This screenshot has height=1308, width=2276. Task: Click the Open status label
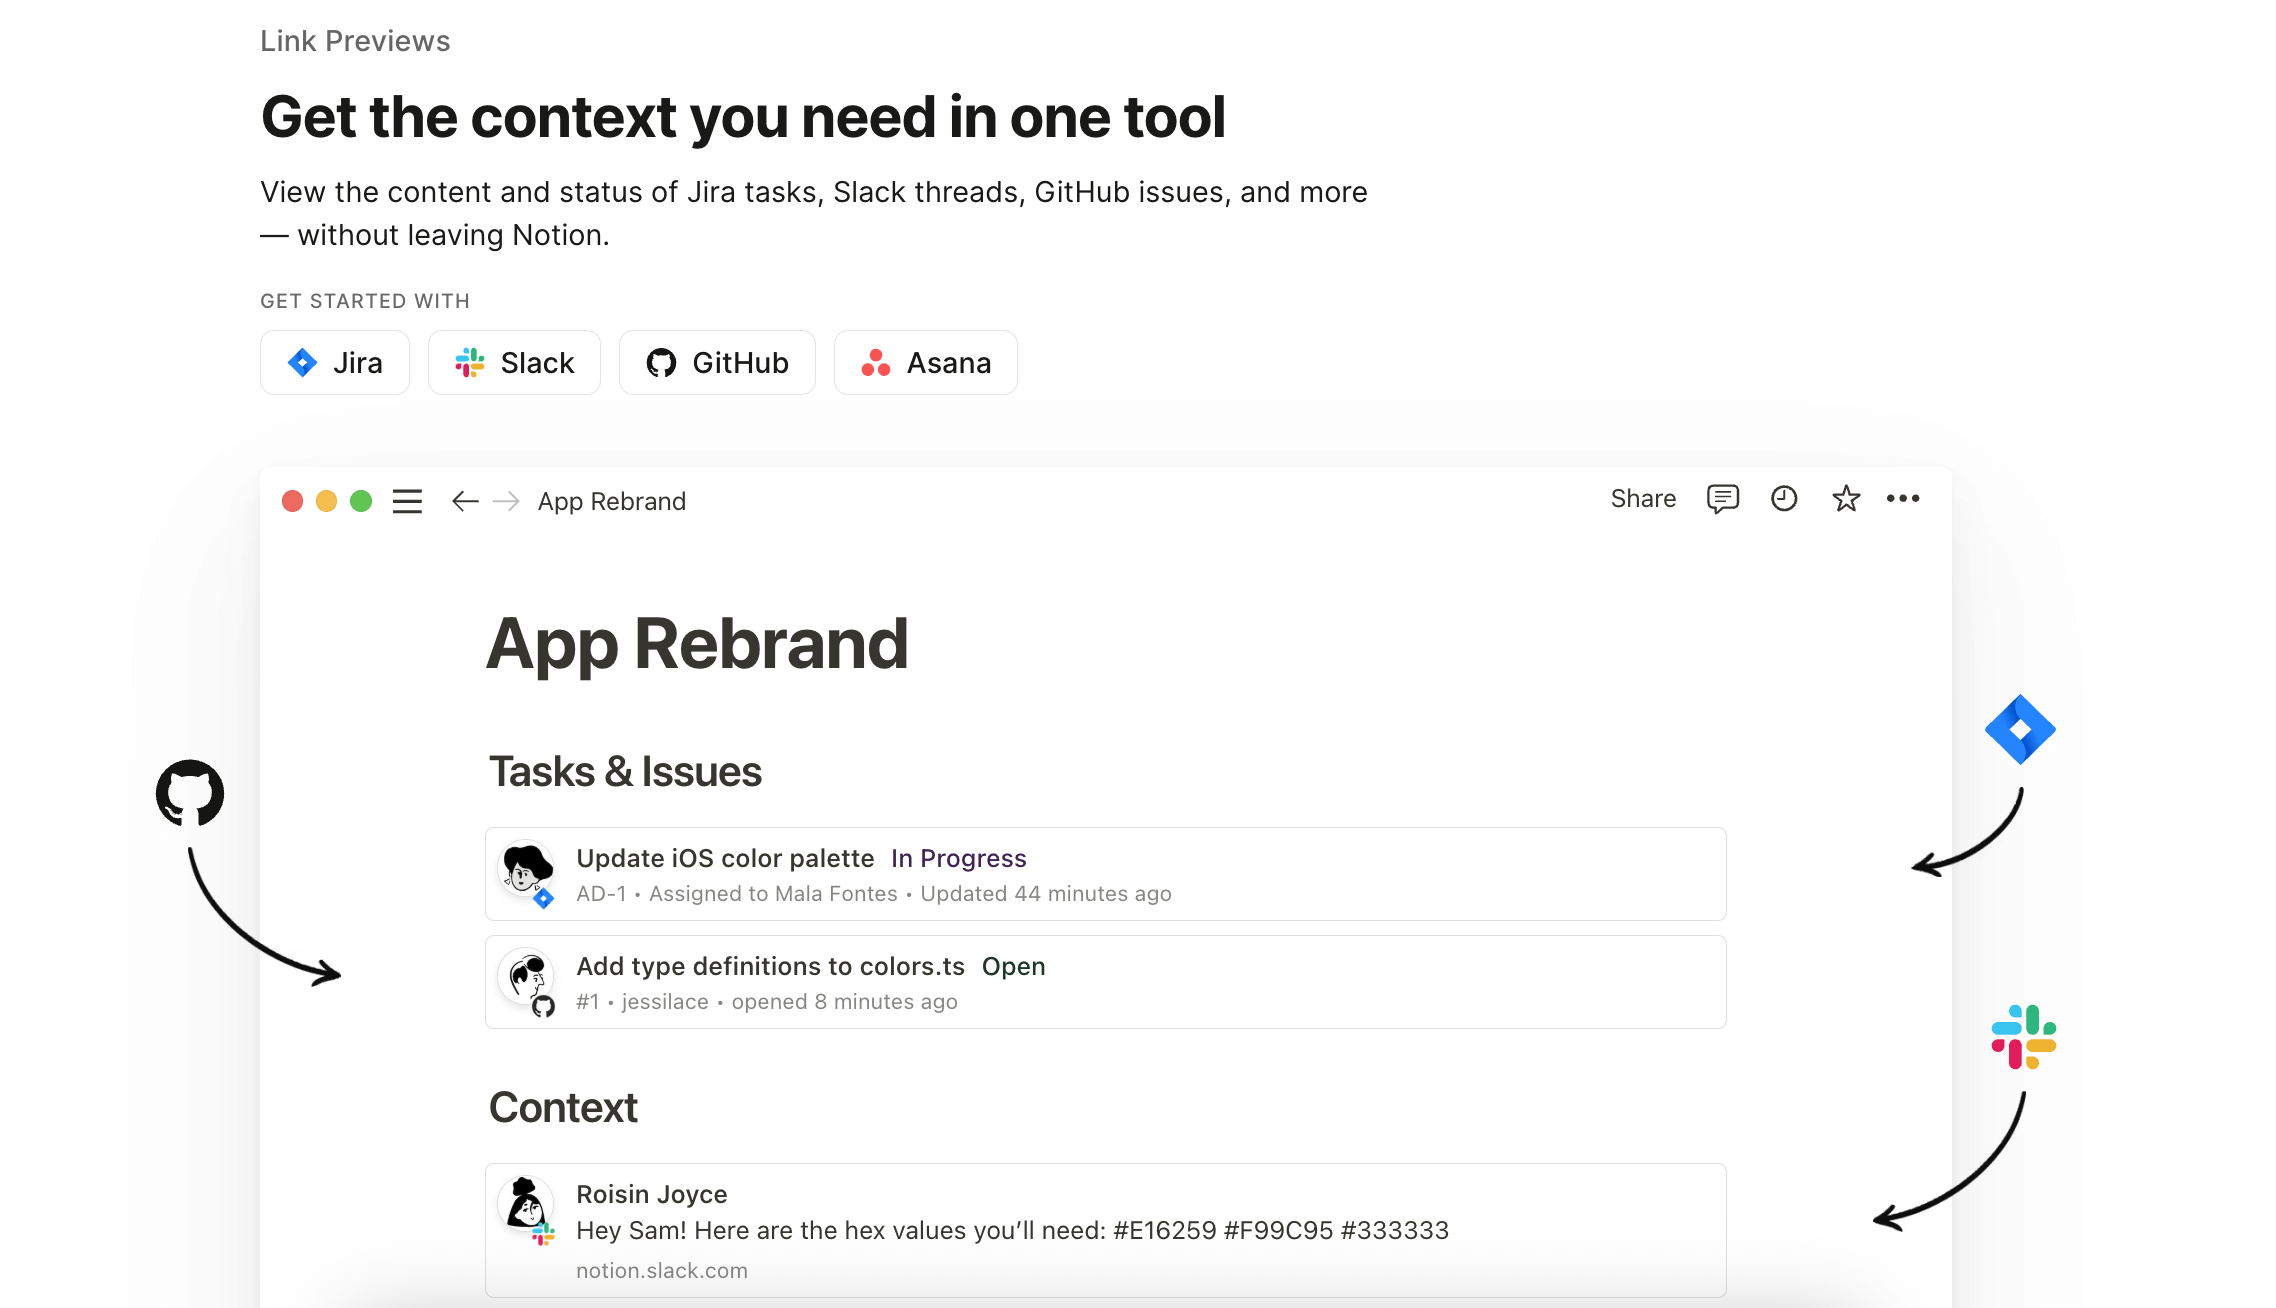tap(1014, 966)
